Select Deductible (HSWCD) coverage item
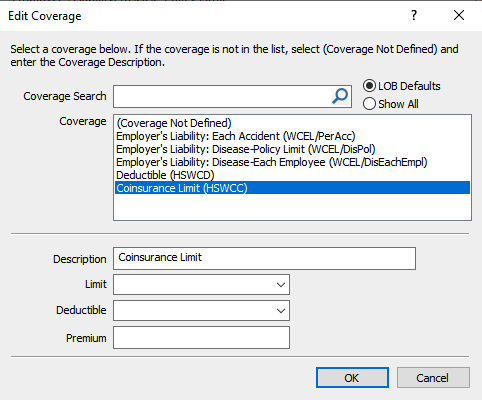 tap(165, 175)
